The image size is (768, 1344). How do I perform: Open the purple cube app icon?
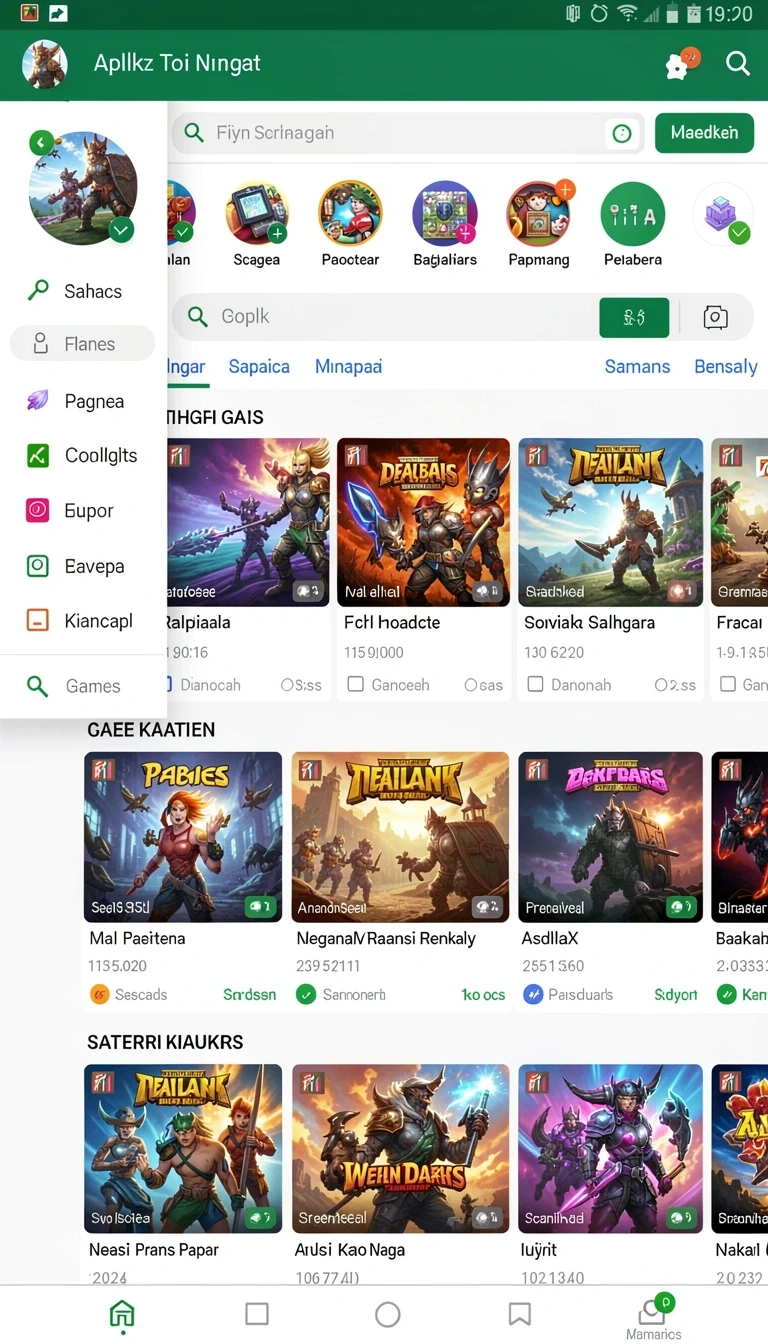(x=722, y=214)
